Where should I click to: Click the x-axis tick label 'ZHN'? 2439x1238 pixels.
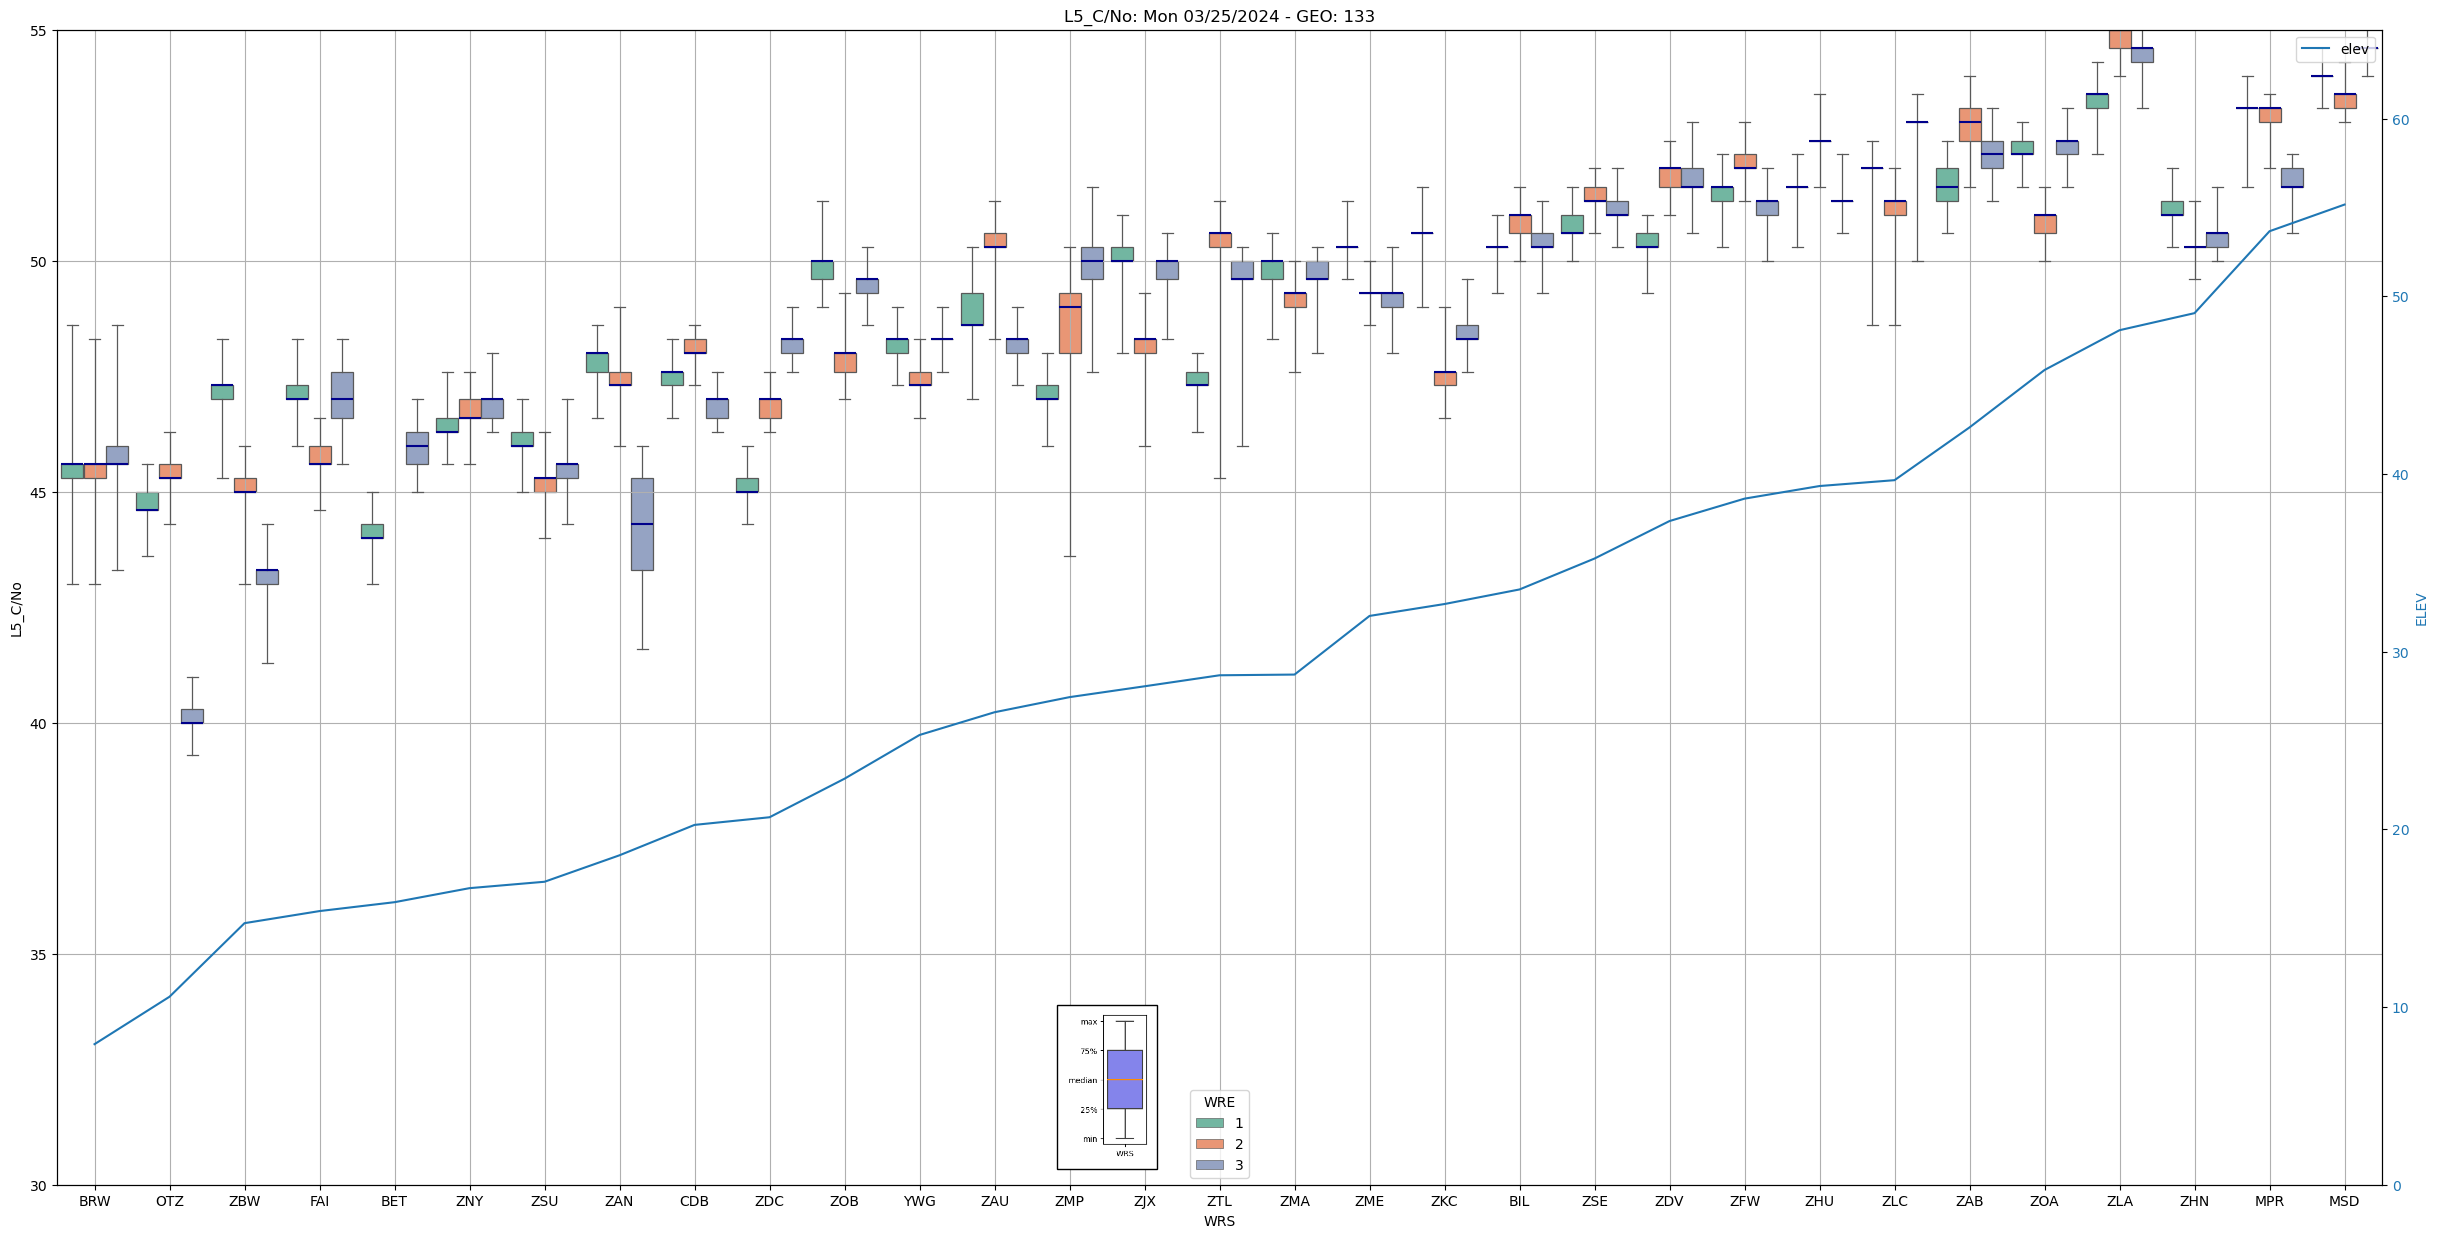click(2195, 1201)
